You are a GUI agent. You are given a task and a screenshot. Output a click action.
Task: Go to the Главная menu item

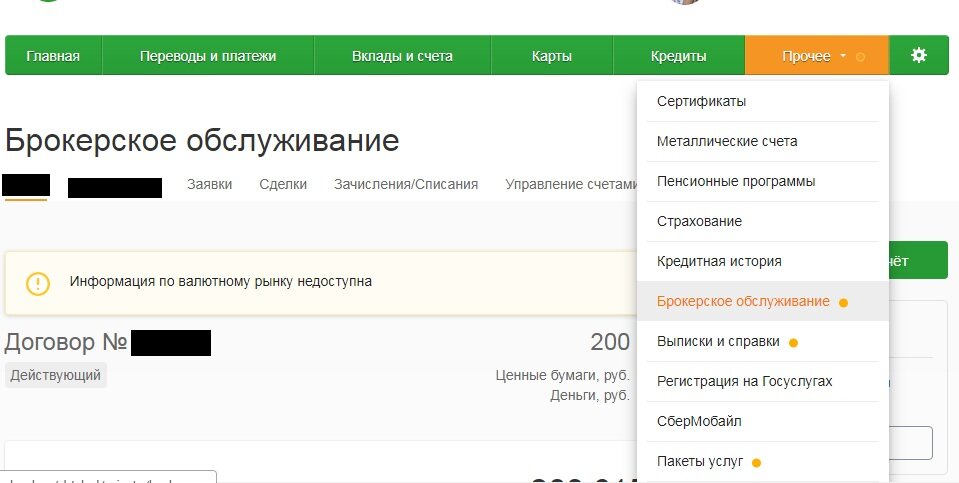pos(53,56)
